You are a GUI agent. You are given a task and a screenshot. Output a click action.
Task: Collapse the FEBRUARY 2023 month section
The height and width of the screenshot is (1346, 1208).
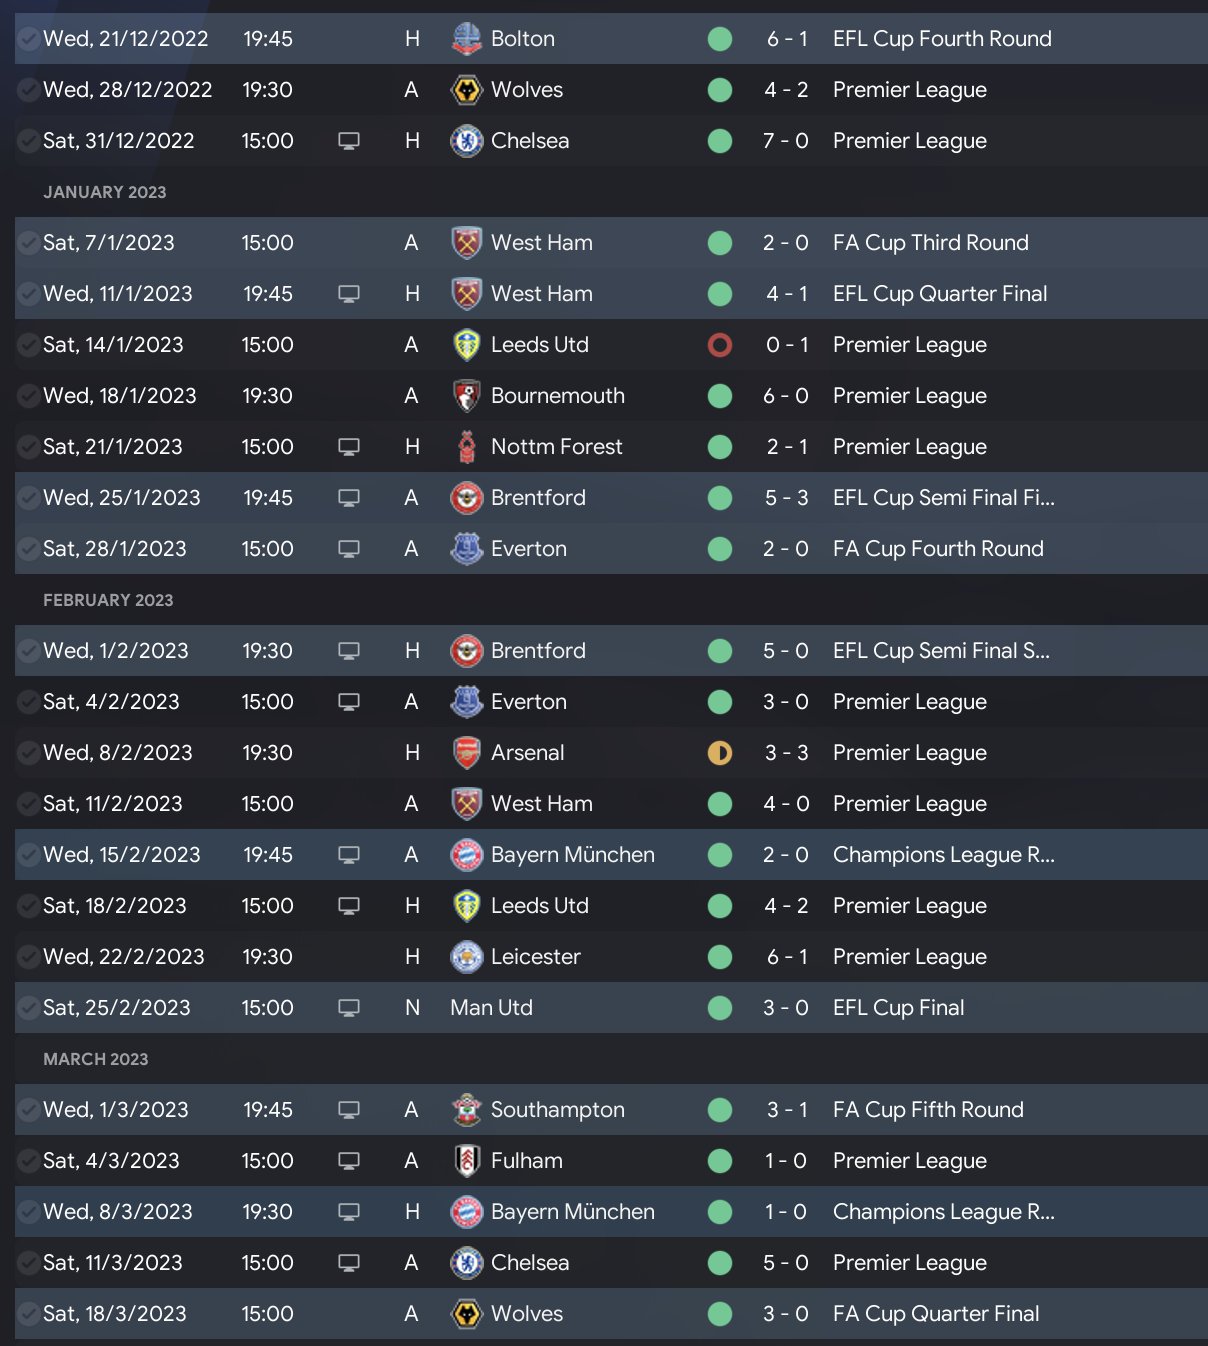click(108, 600)
